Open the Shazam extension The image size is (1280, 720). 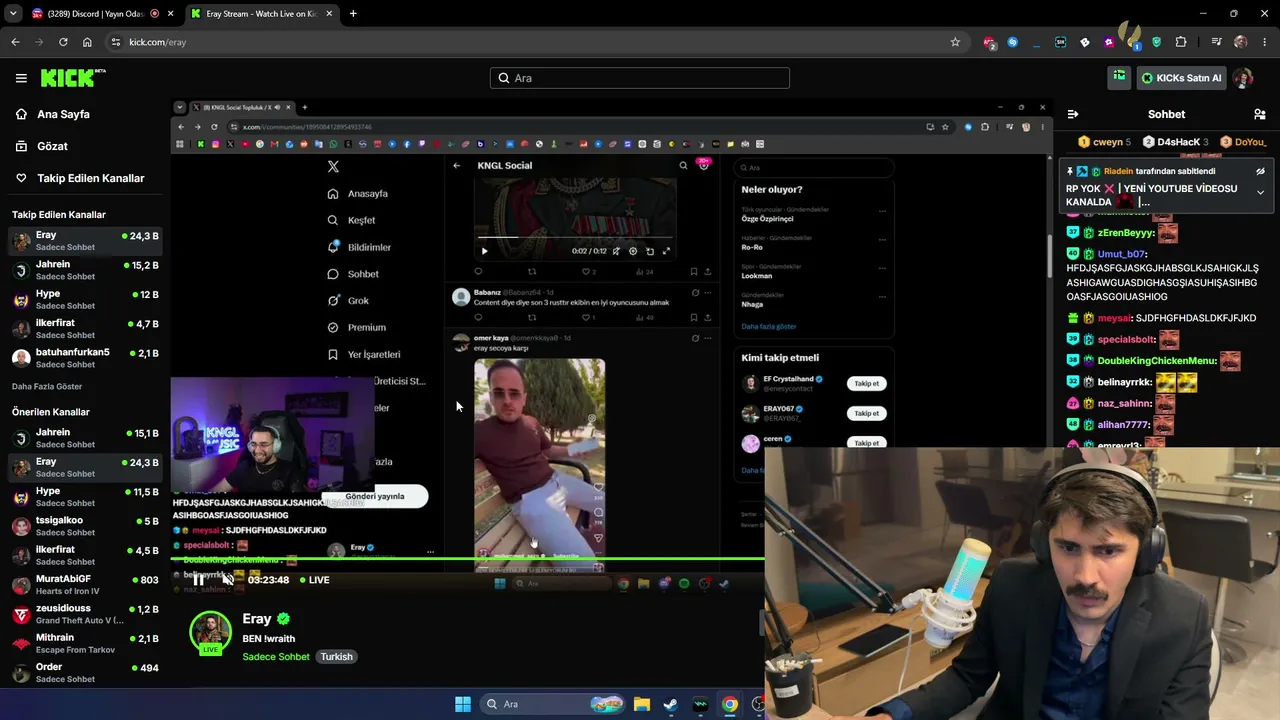(x=1013, y=42)
